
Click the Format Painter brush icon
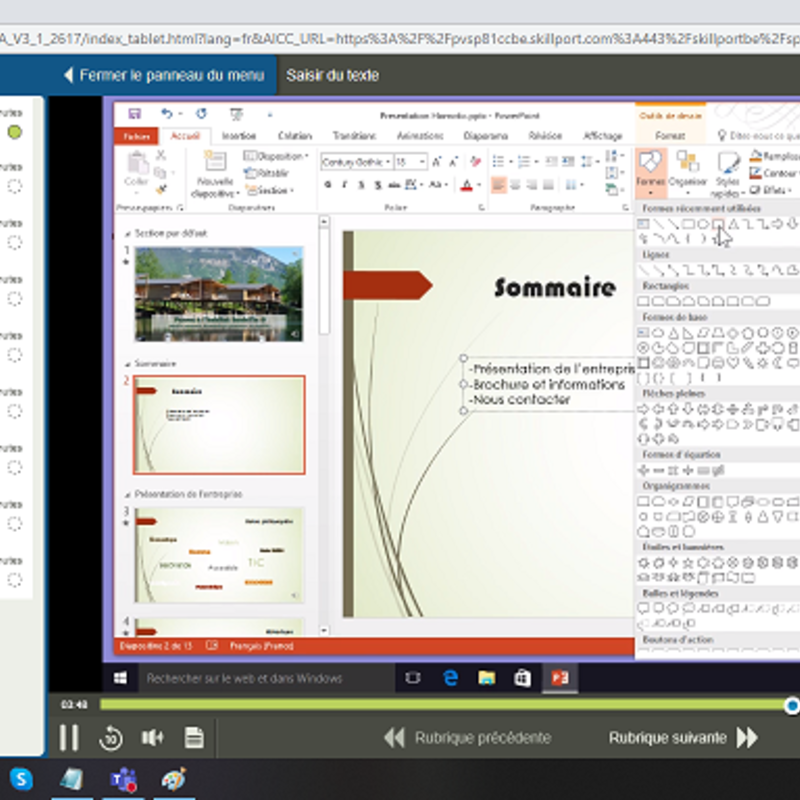pyautogui.click(x=162, y=190)
